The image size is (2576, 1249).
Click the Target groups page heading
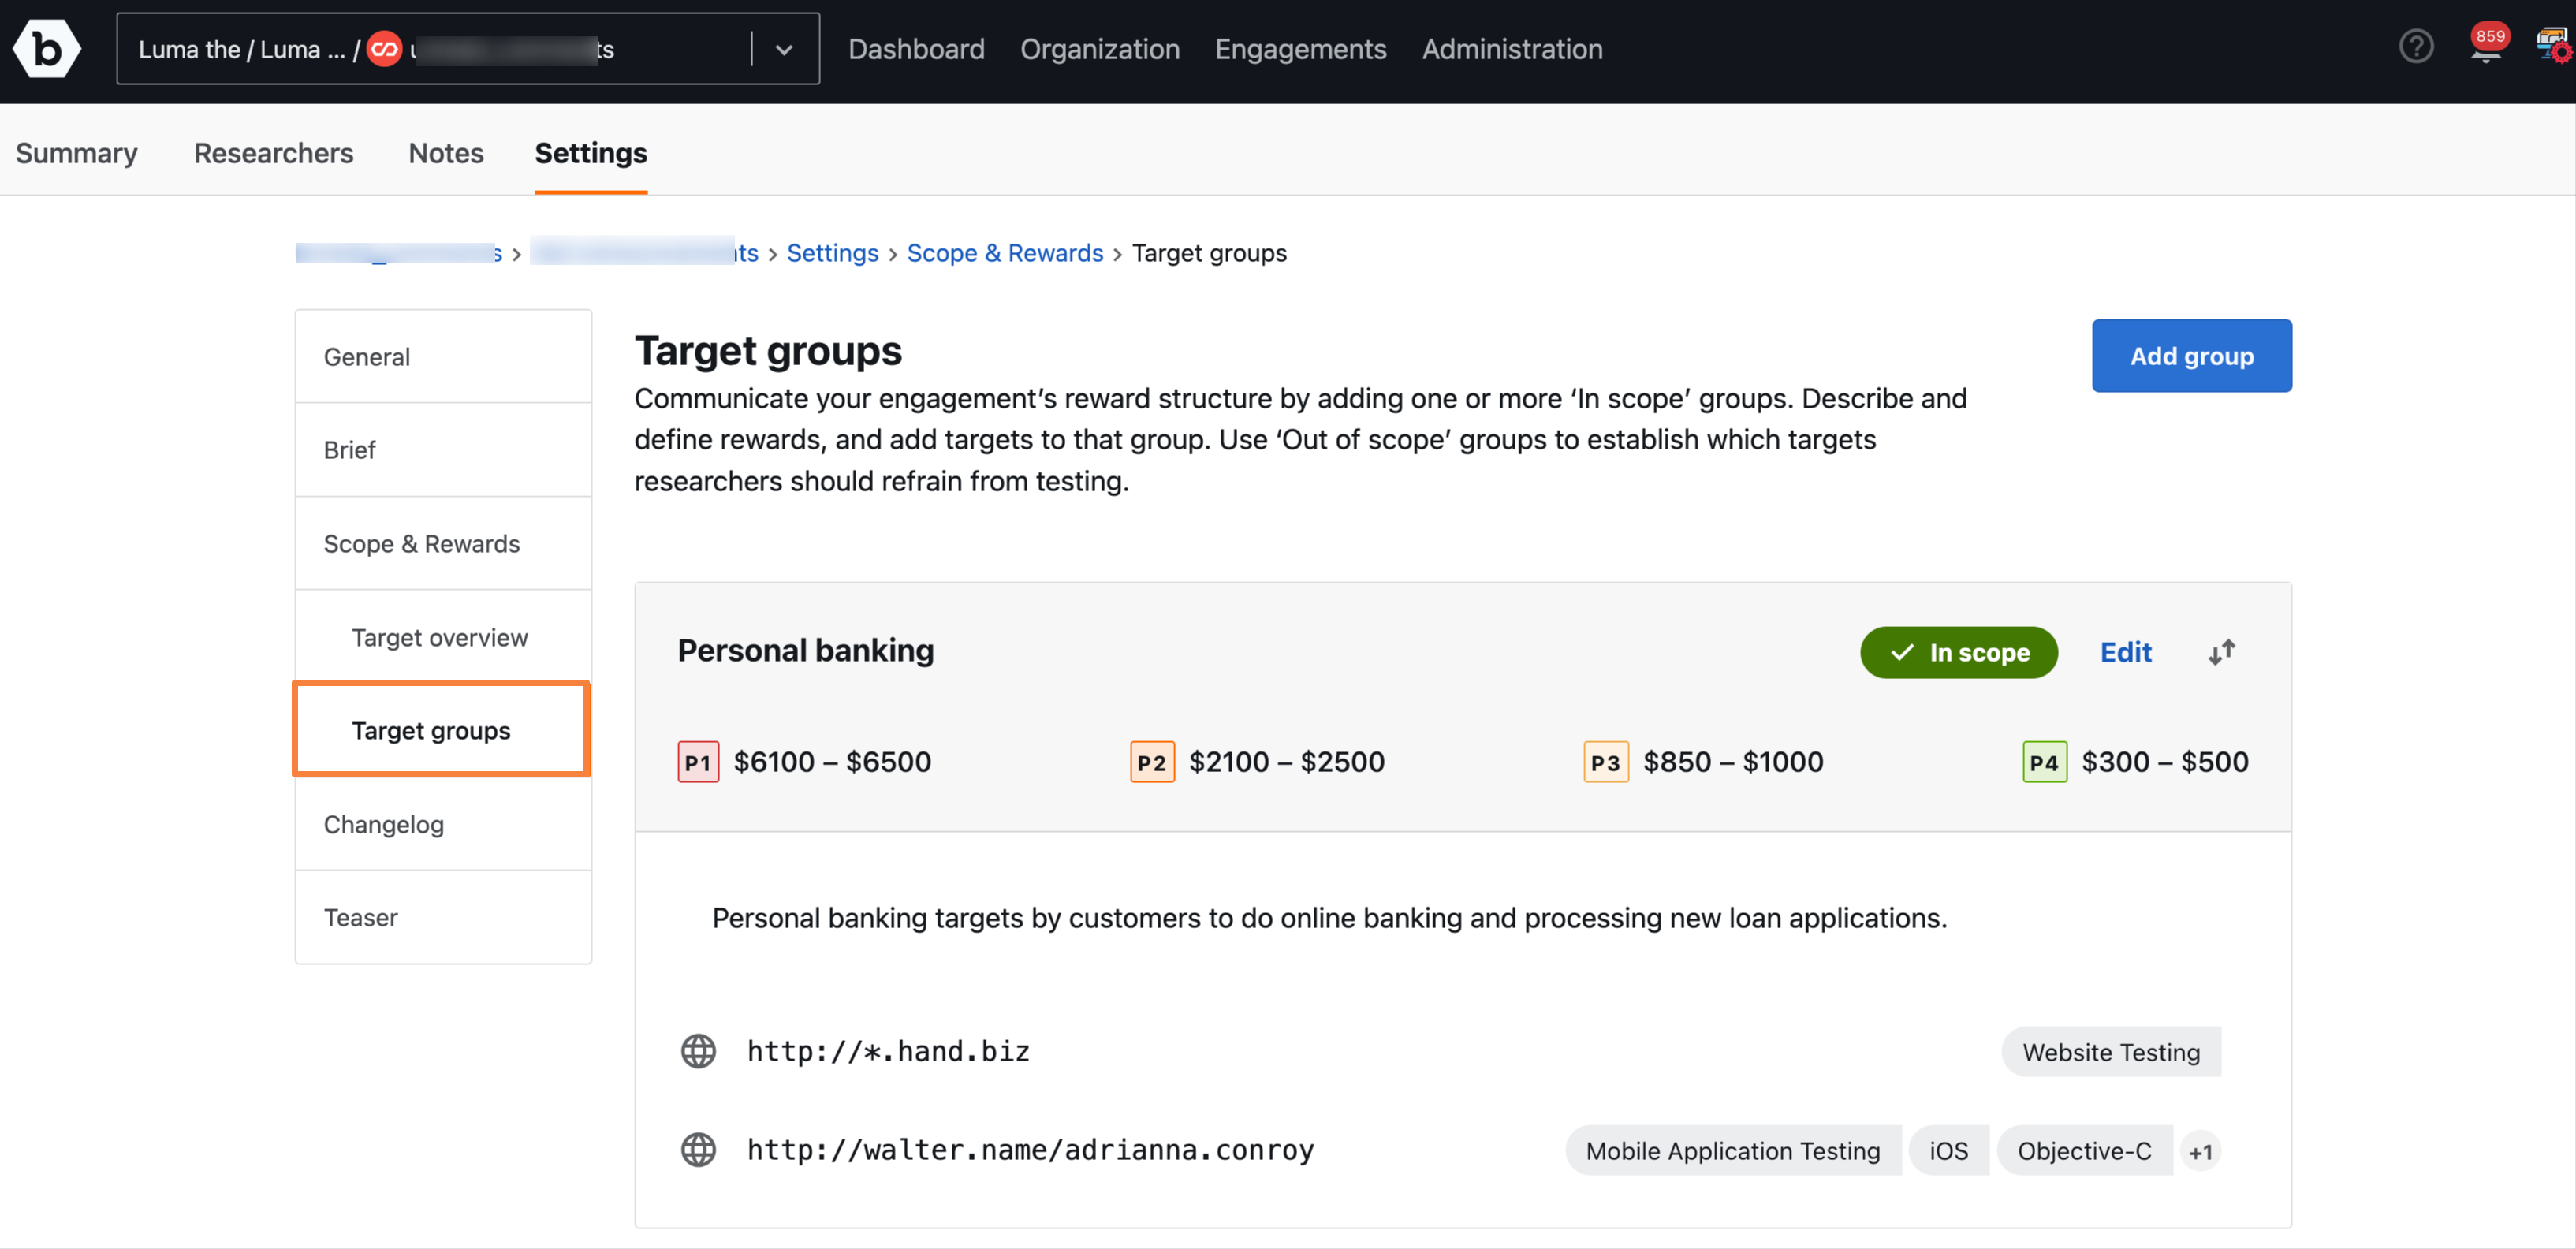(x=768, y=351)
